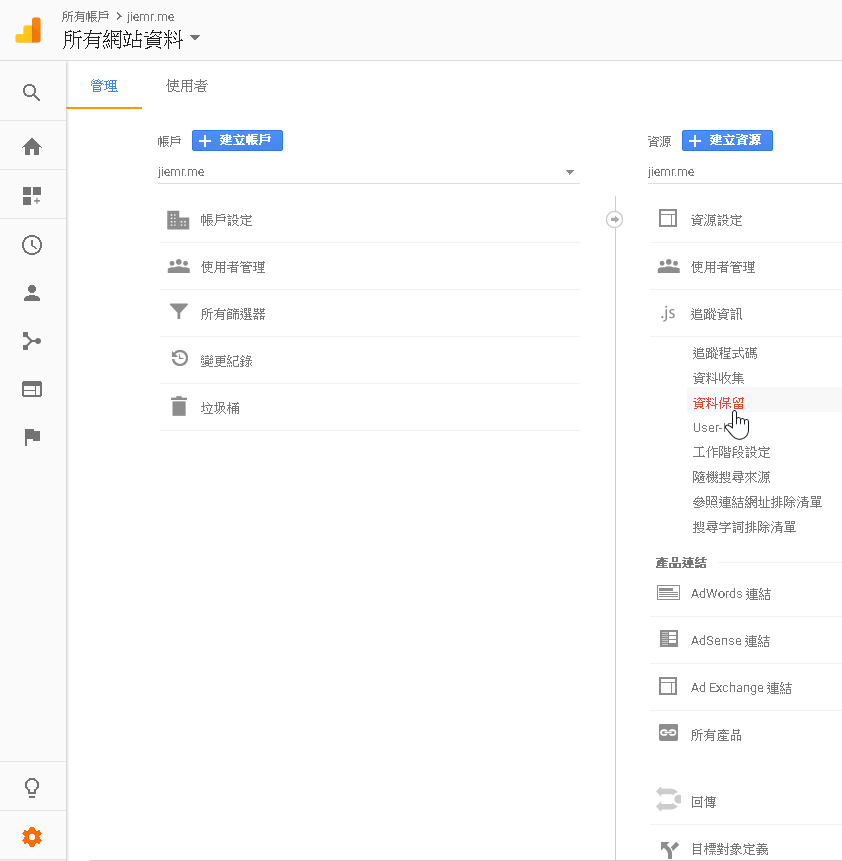Select the .js 追蹤資訊 icon
This screenshot has height=861, width=842.
pos(668,313)
